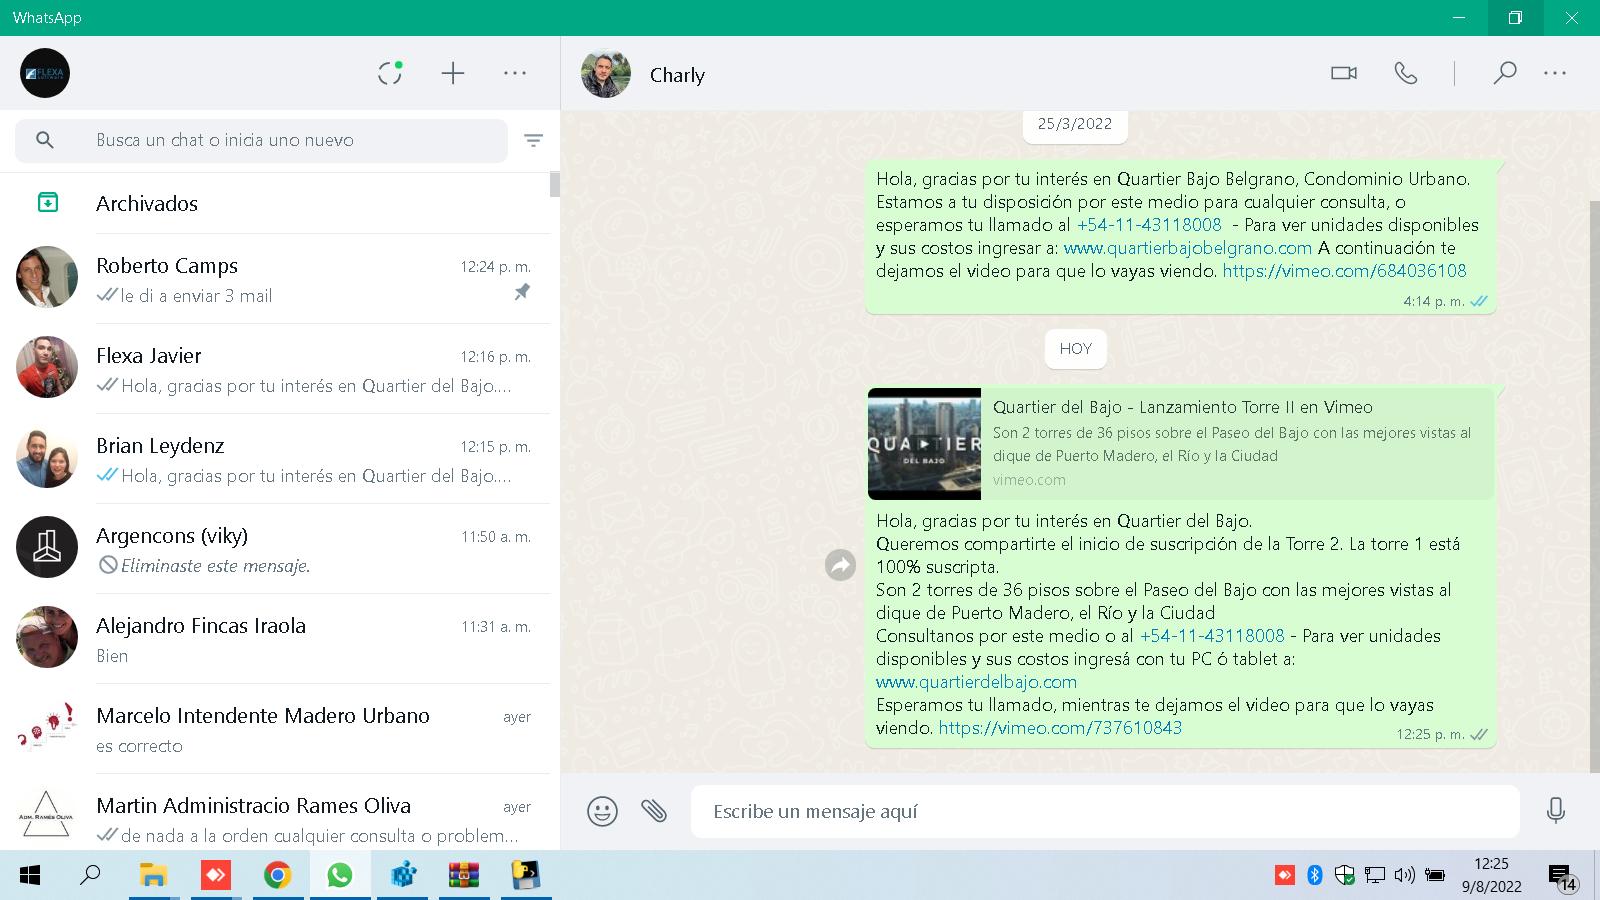
Task: Click Charly contact name in header
Action: (677, 75)
